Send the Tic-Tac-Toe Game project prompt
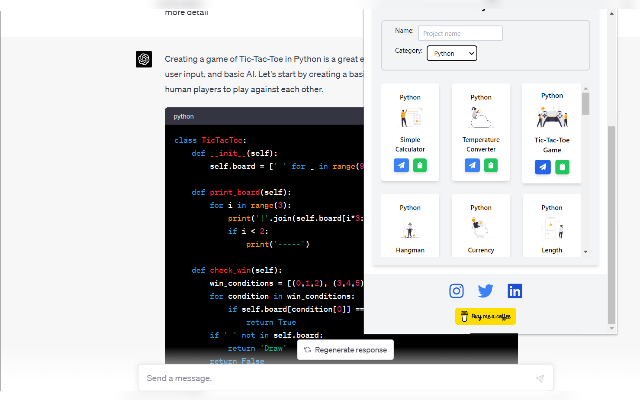 [543, 167]
